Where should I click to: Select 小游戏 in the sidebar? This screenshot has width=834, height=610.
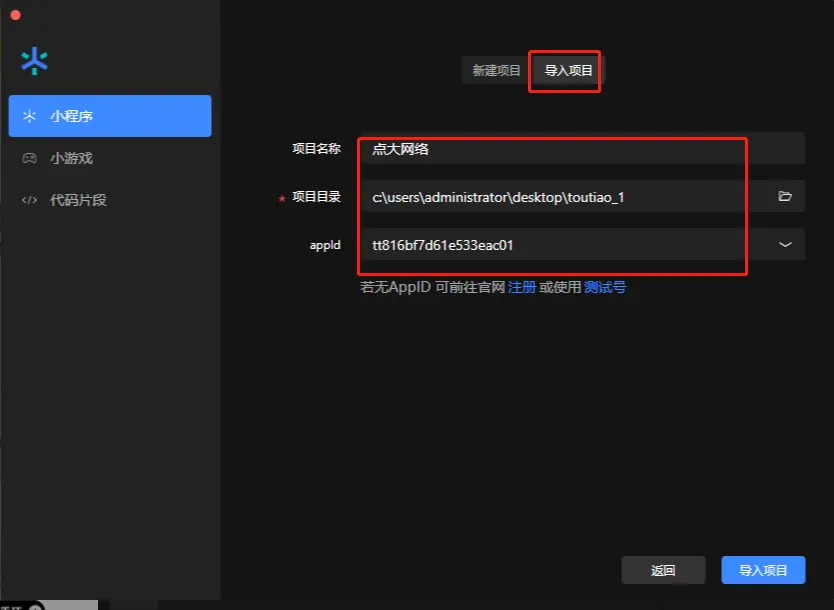110,158
